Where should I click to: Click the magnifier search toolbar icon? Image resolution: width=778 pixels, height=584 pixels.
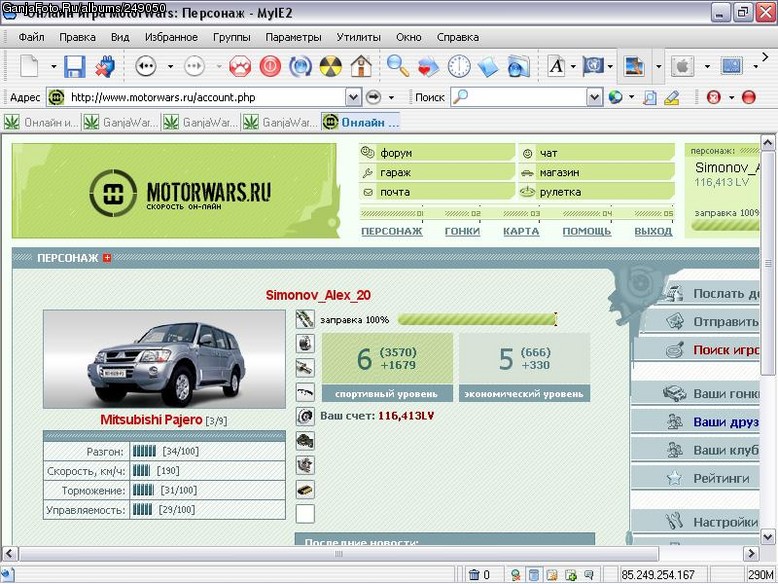[x=397, y=66]
